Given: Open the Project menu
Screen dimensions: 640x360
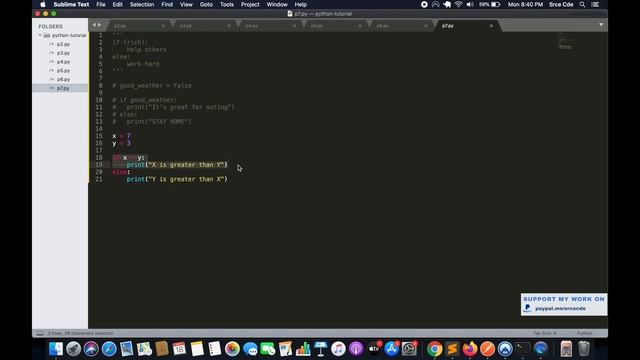Looking at the screenshot, I should coord(250,4).
